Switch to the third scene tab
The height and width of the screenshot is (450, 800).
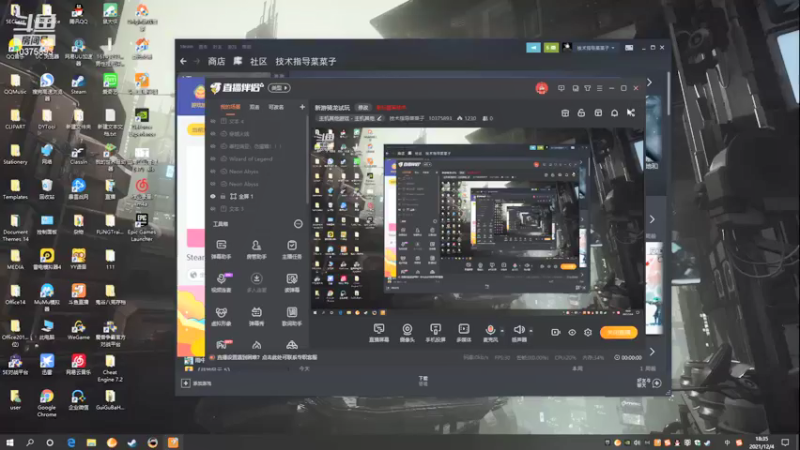click(276, 107)
